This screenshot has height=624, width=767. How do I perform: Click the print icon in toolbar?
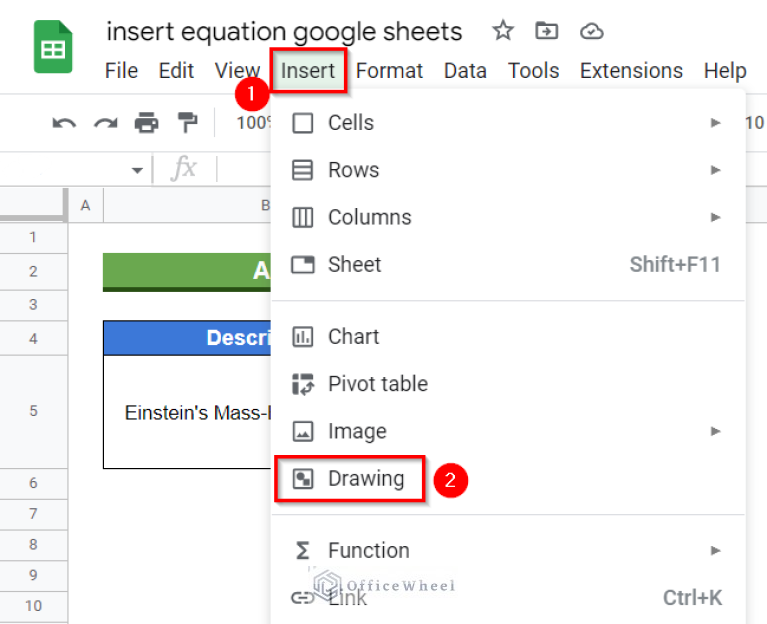coord(146,123)
